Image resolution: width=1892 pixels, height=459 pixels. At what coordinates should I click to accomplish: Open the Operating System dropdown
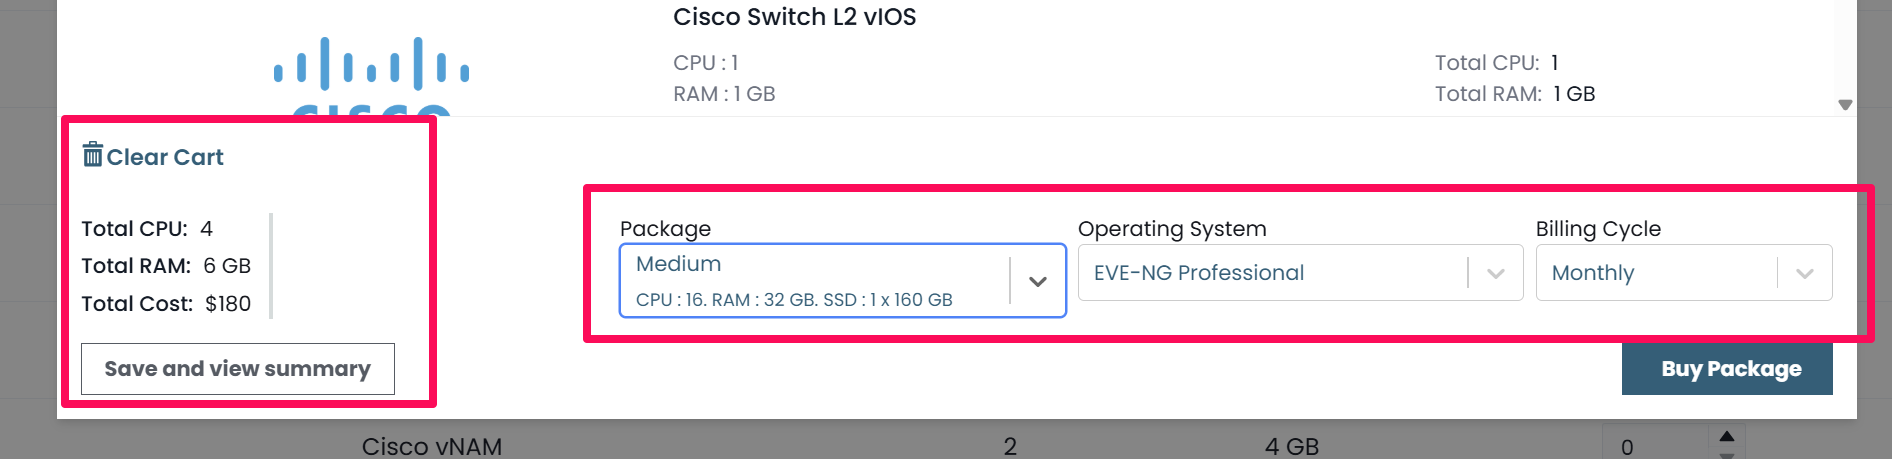[1300, 273]
